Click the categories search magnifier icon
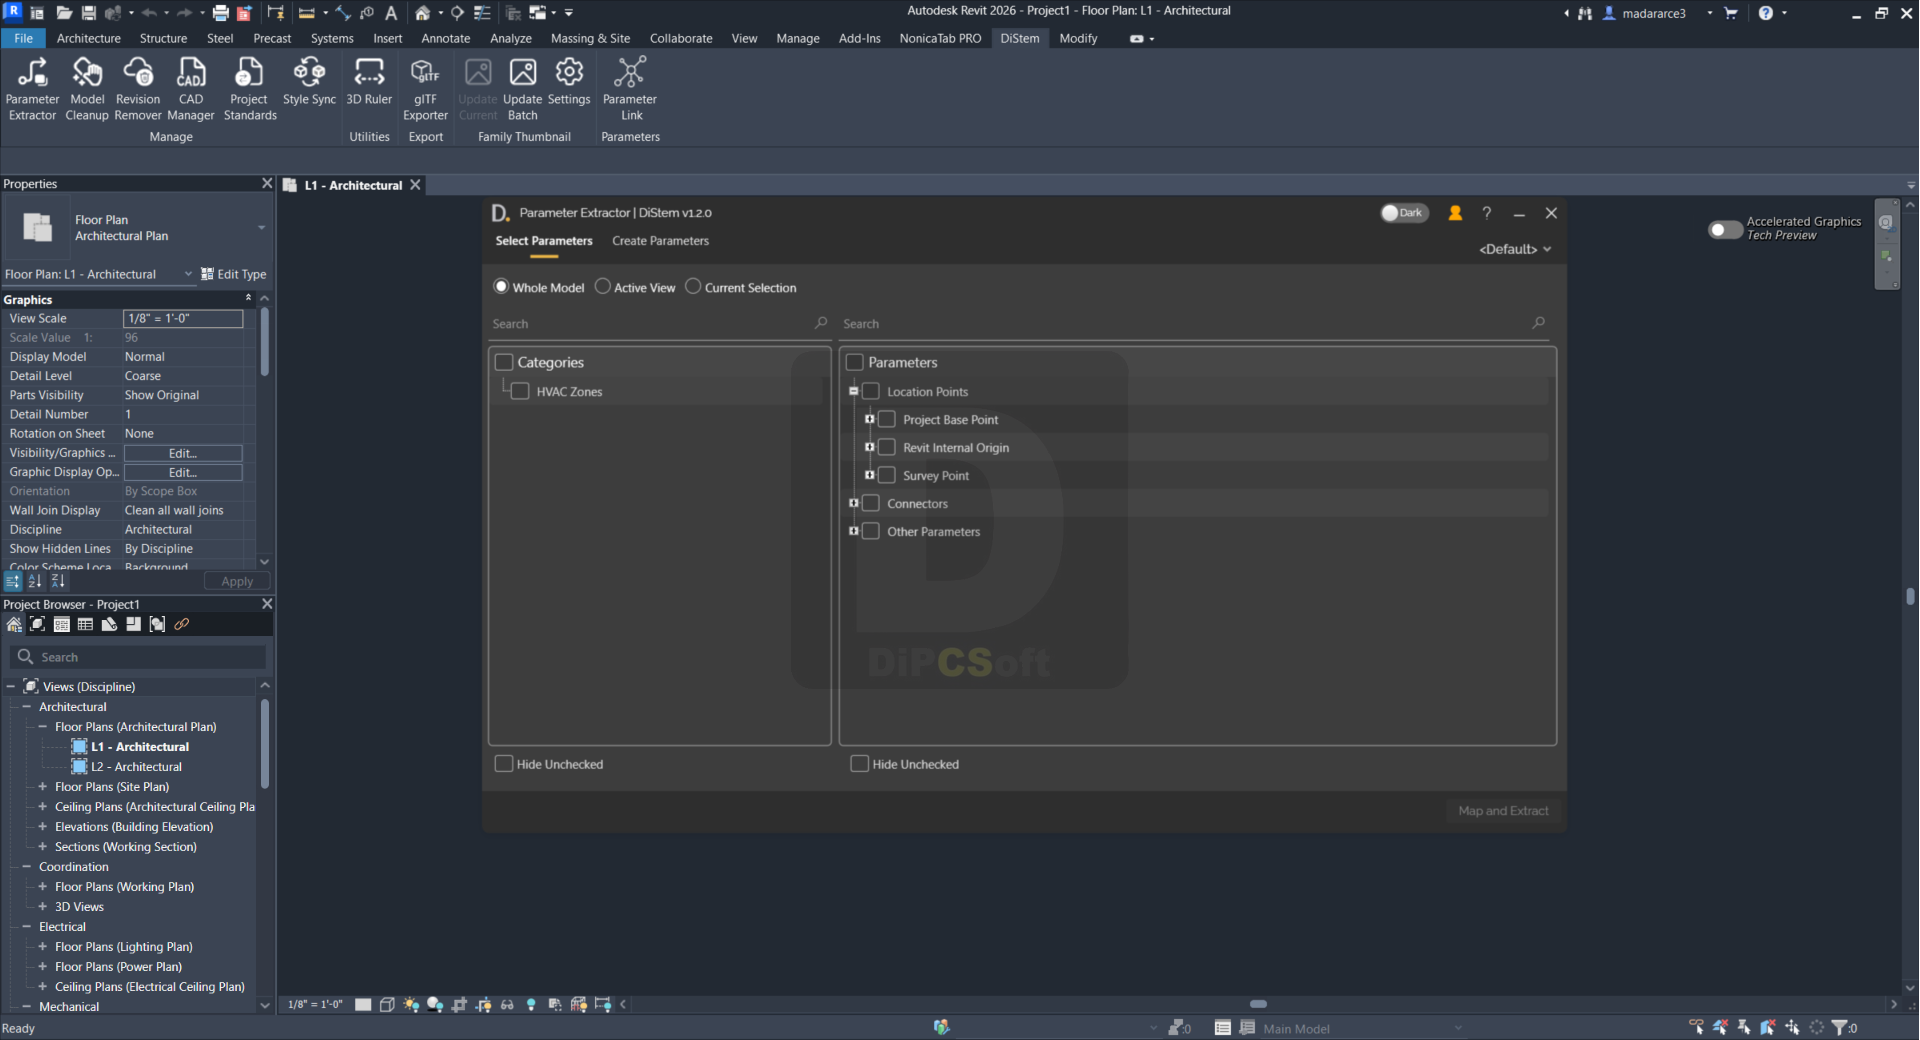1920x1040 pixels. [821, 323]
